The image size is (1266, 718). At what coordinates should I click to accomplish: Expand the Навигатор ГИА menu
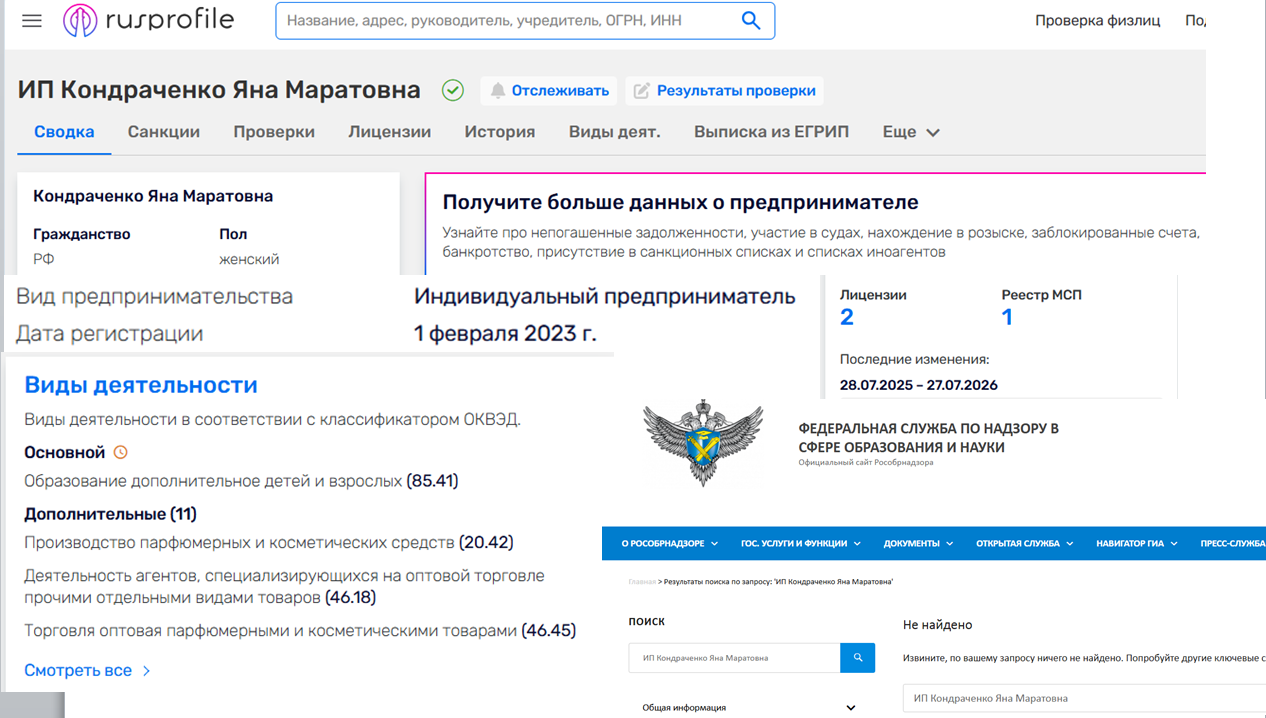pos(1137,543)
